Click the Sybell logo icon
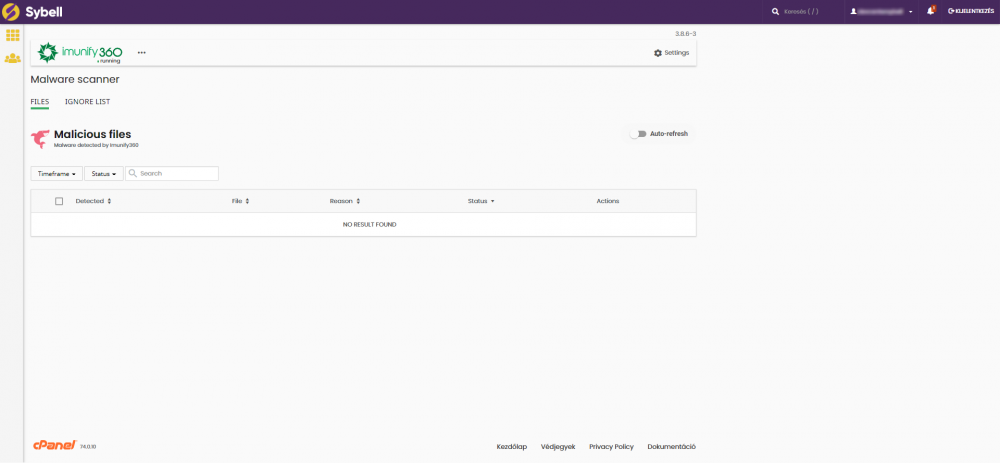Screen dimensions: 1000x463 11,11
